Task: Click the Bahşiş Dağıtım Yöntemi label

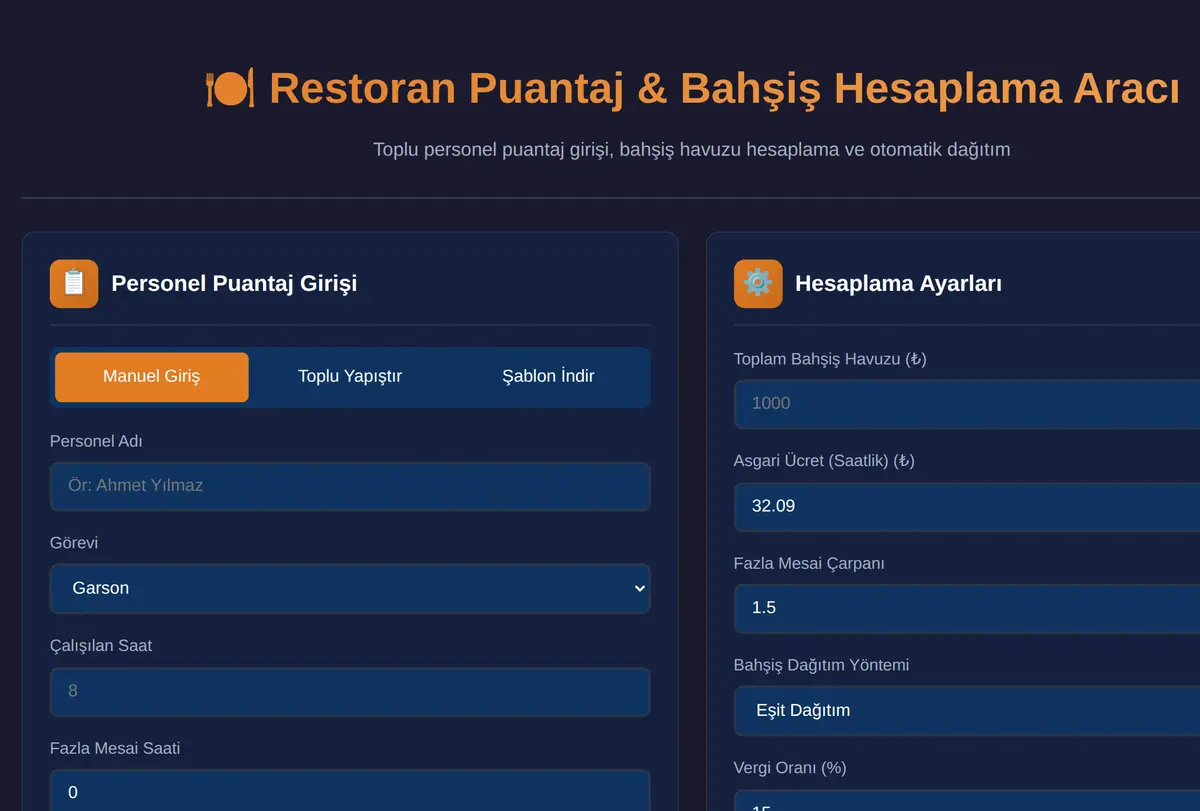Action: coord(821,666)
